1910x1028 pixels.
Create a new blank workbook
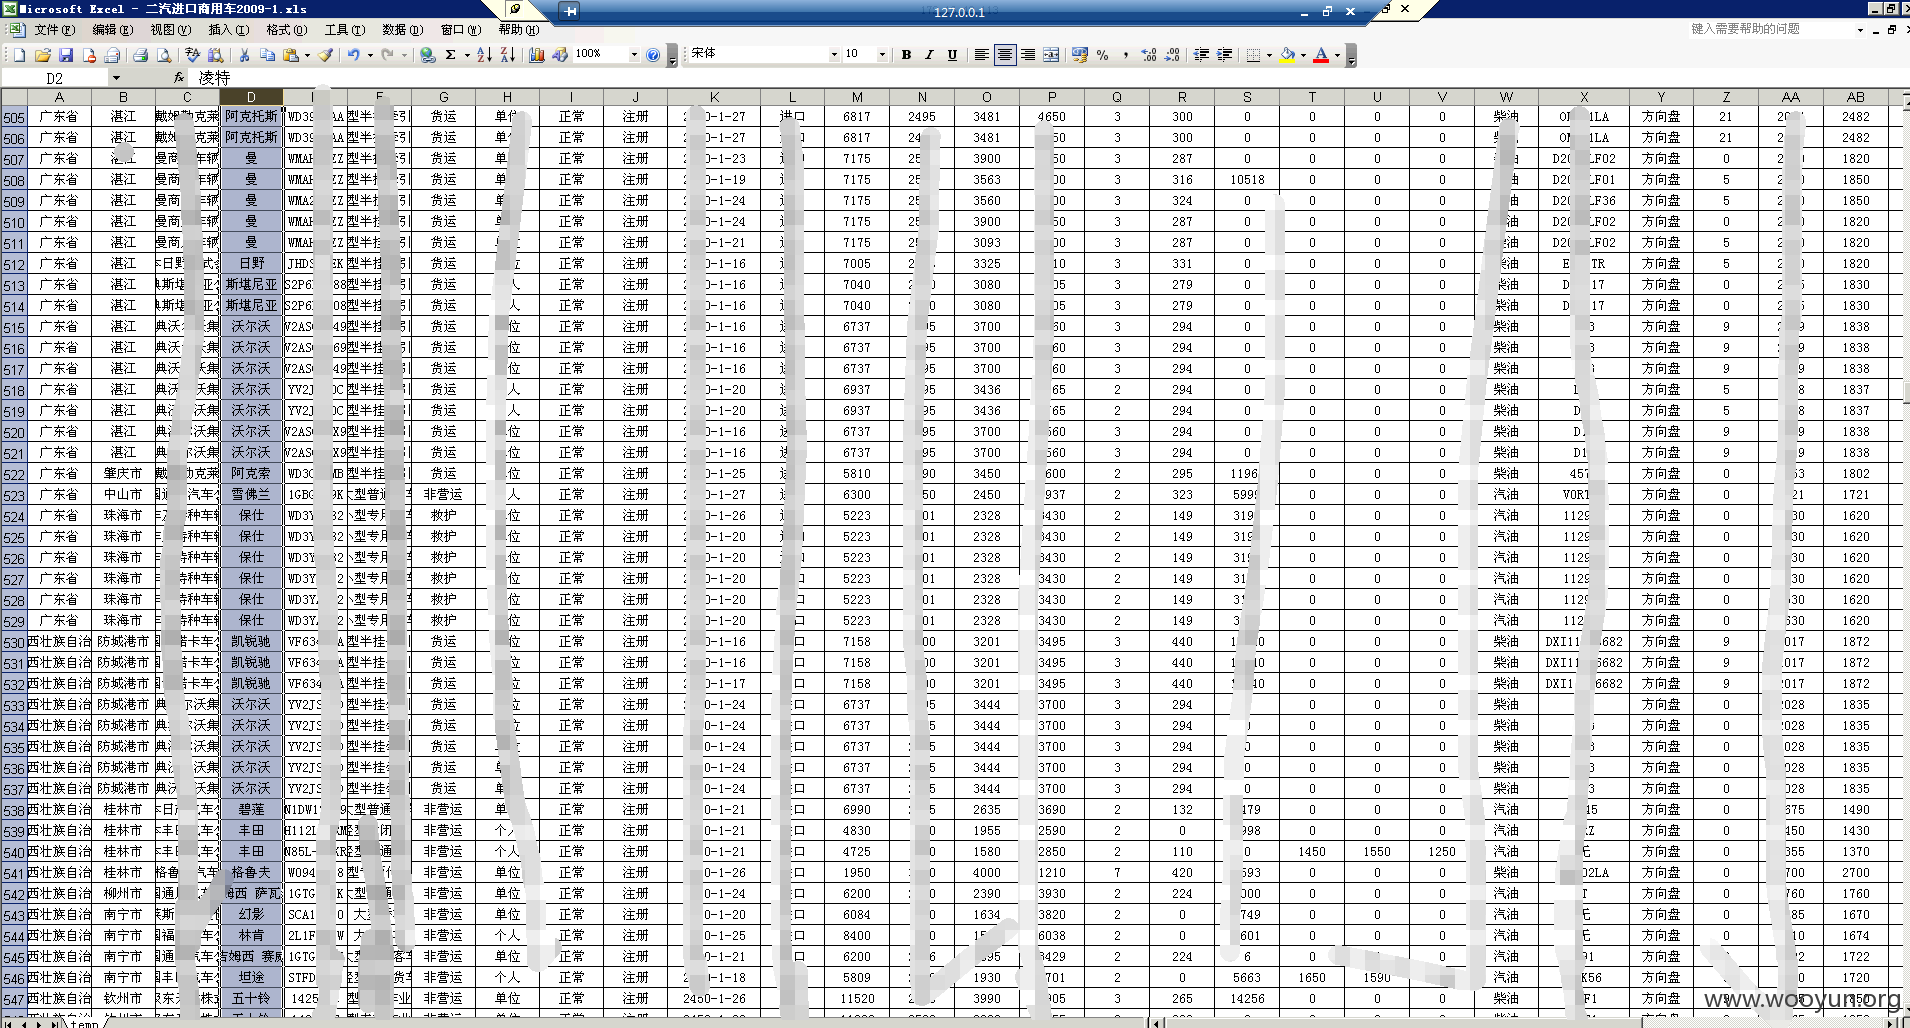[x=19, y=55]
